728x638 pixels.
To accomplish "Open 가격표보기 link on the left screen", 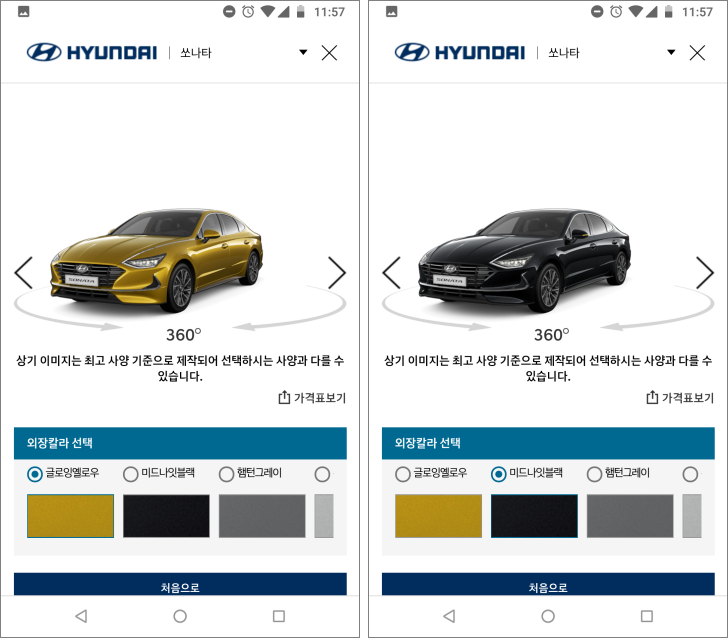I will (320, 397).
